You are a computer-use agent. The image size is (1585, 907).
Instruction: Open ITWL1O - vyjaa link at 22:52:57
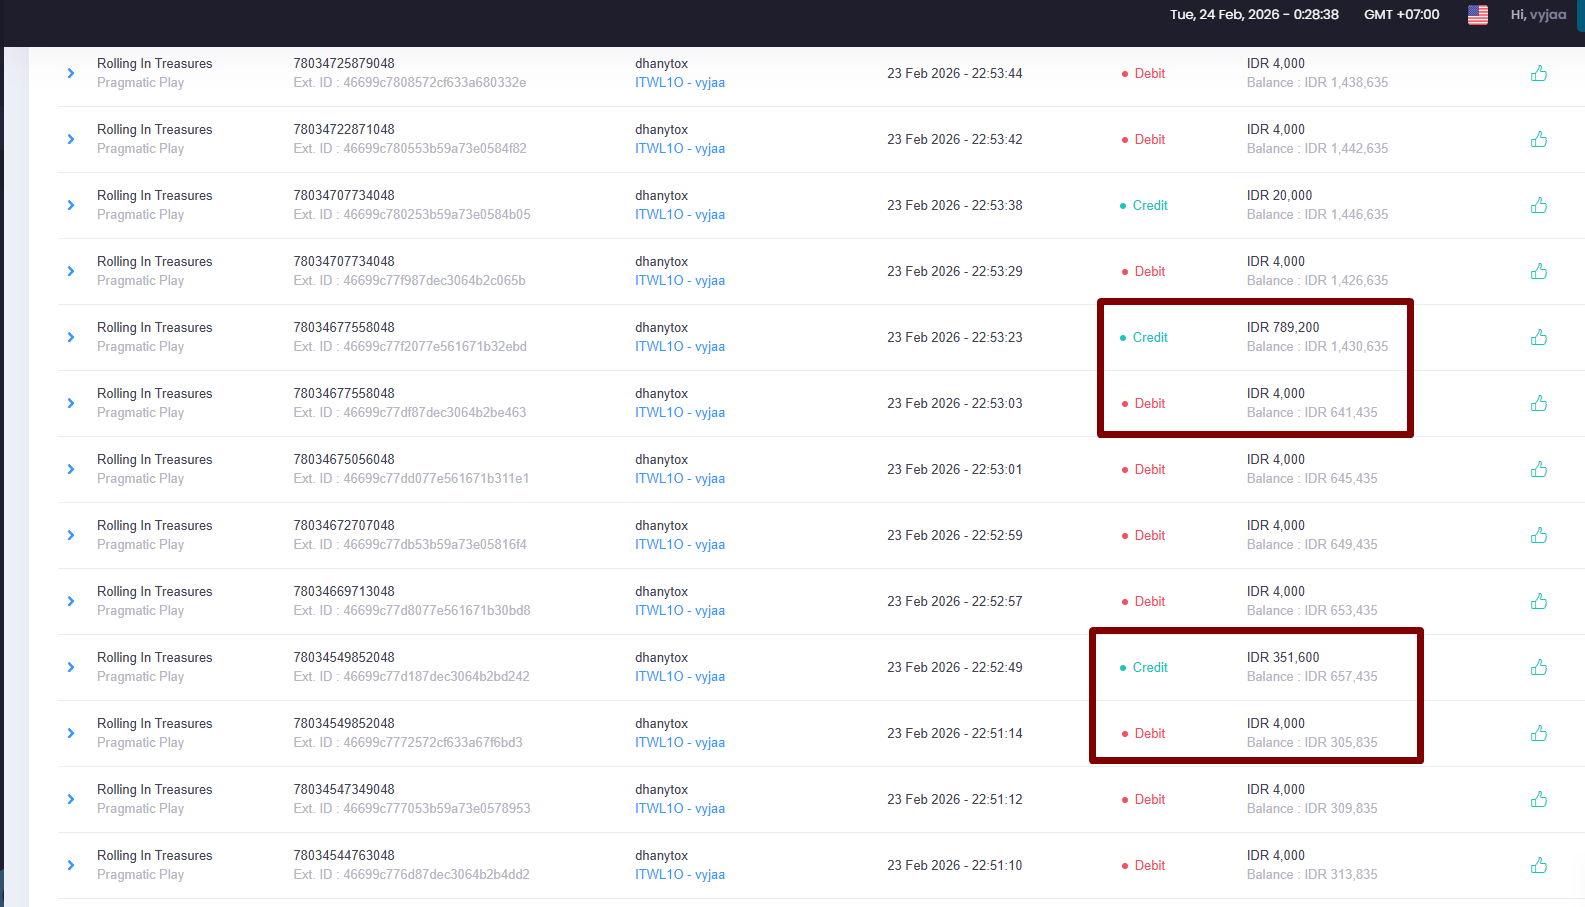680,611
